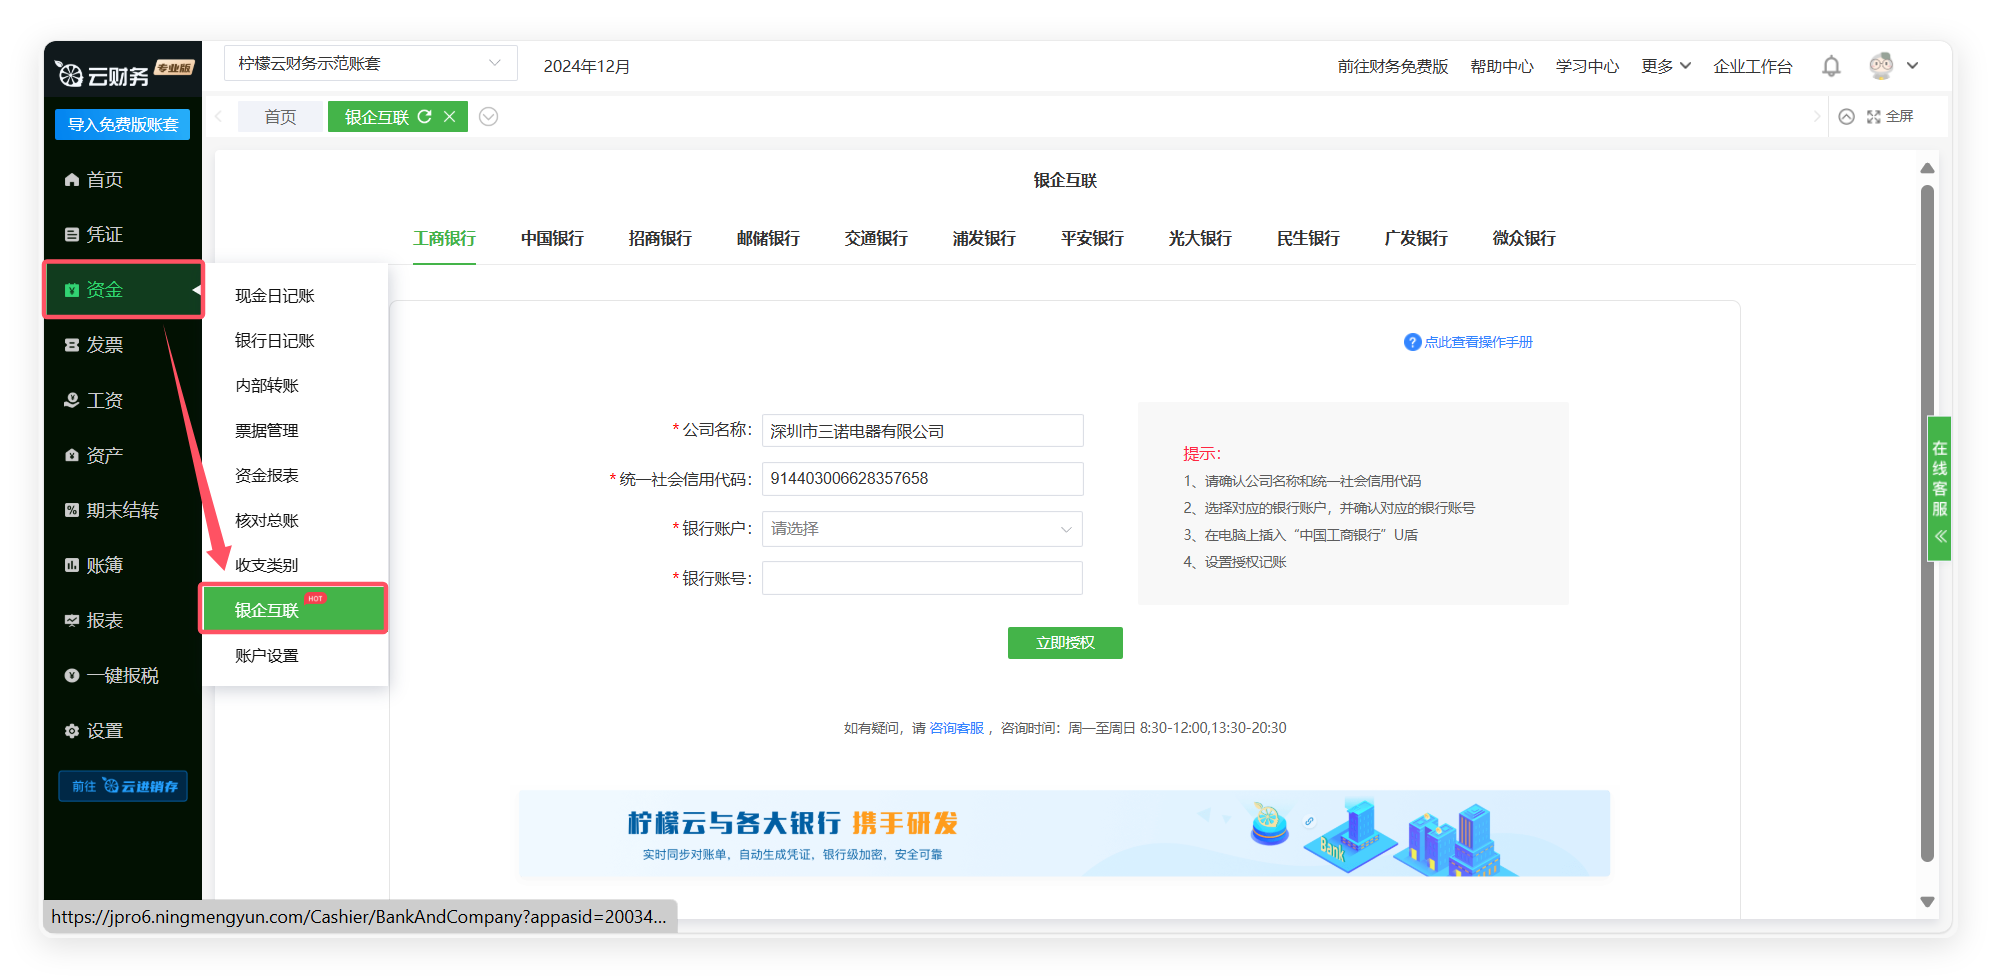This screenshot has height=976, width=1996.
Task: Open the 咨询客服 link
Action: coord(956,728)
